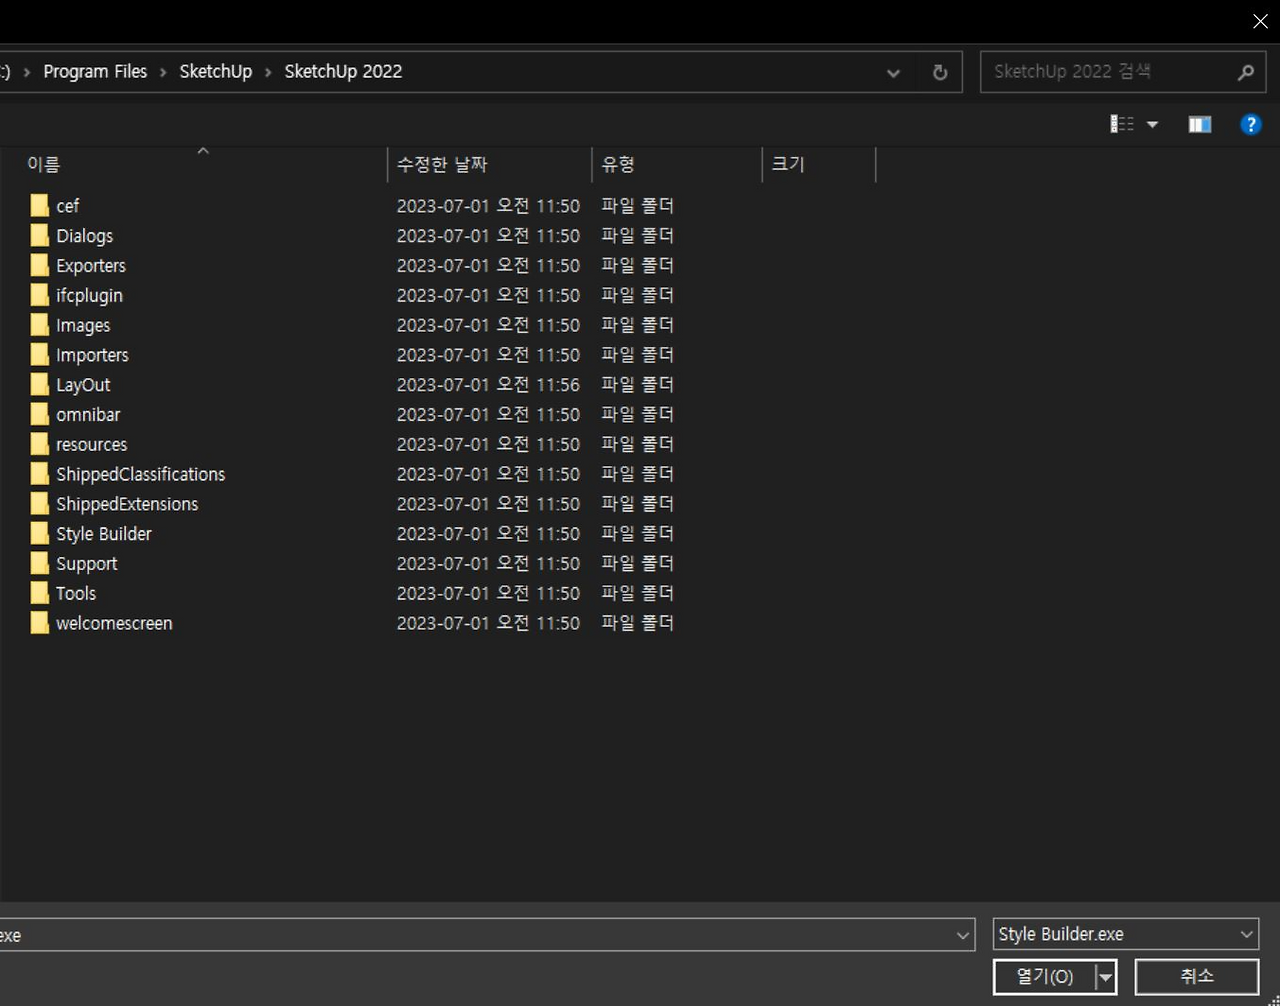The image size is (1280, 1006).
Task: Click the Images folder icon
Action: tap(39, 325)
